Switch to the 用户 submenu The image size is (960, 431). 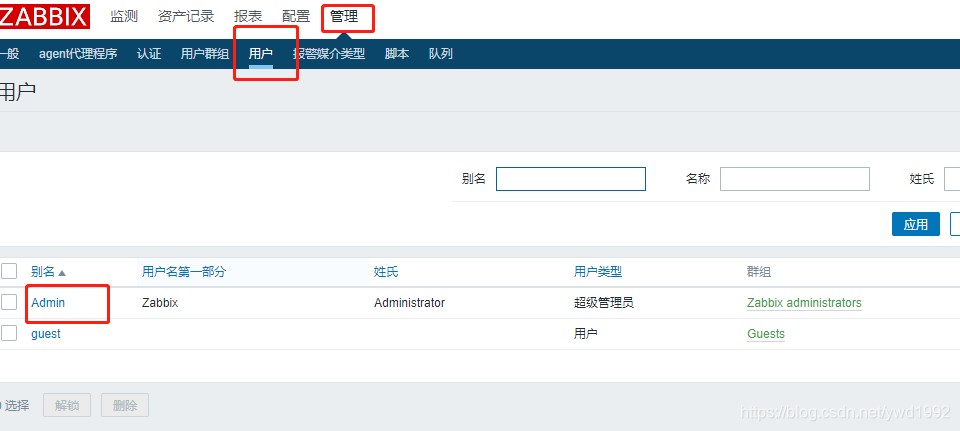pyautogui.click(x=260, y=54)
